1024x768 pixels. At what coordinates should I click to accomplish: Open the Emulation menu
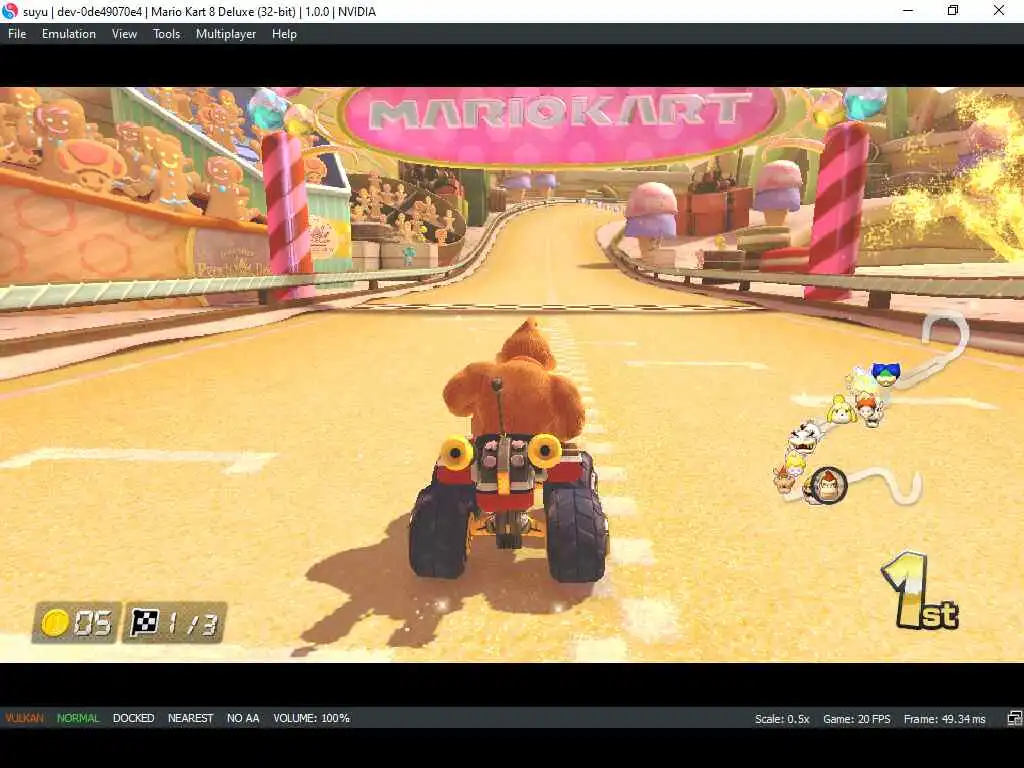(x=69, y=34)
